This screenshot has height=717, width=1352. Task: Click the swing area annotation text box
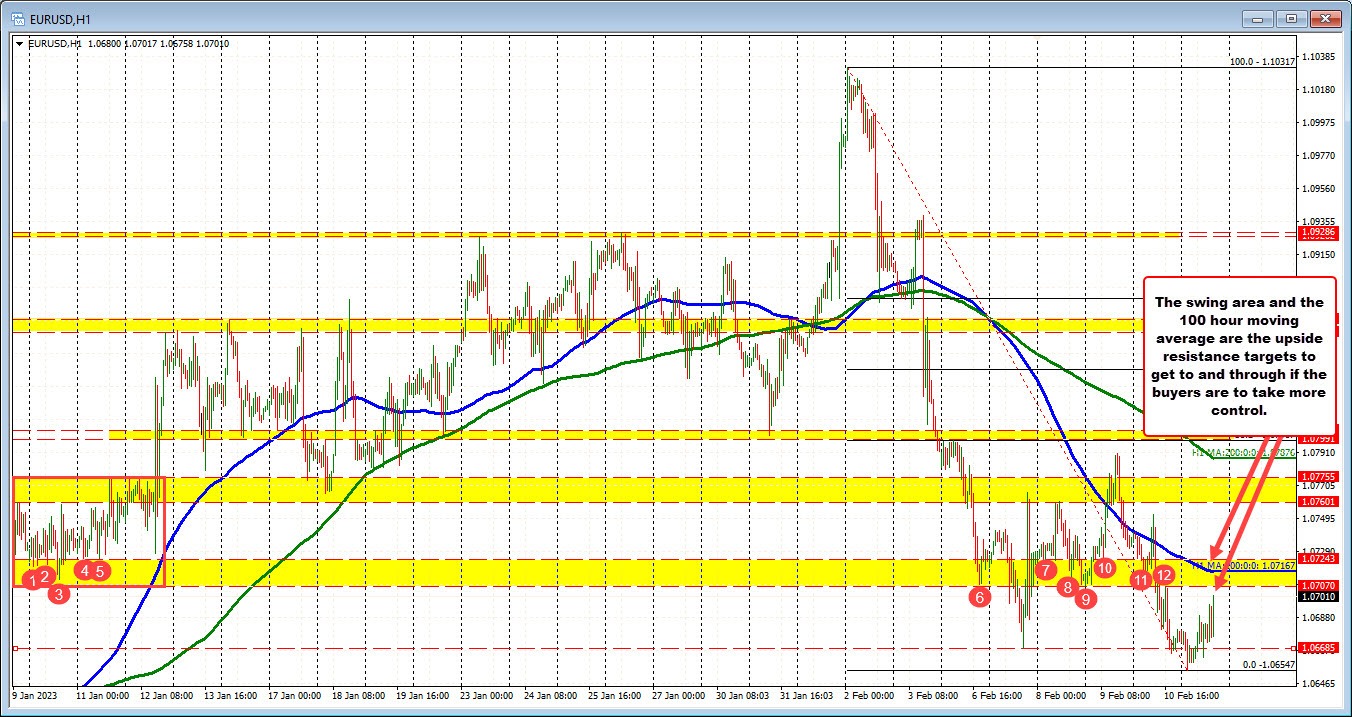(1239, 356)
